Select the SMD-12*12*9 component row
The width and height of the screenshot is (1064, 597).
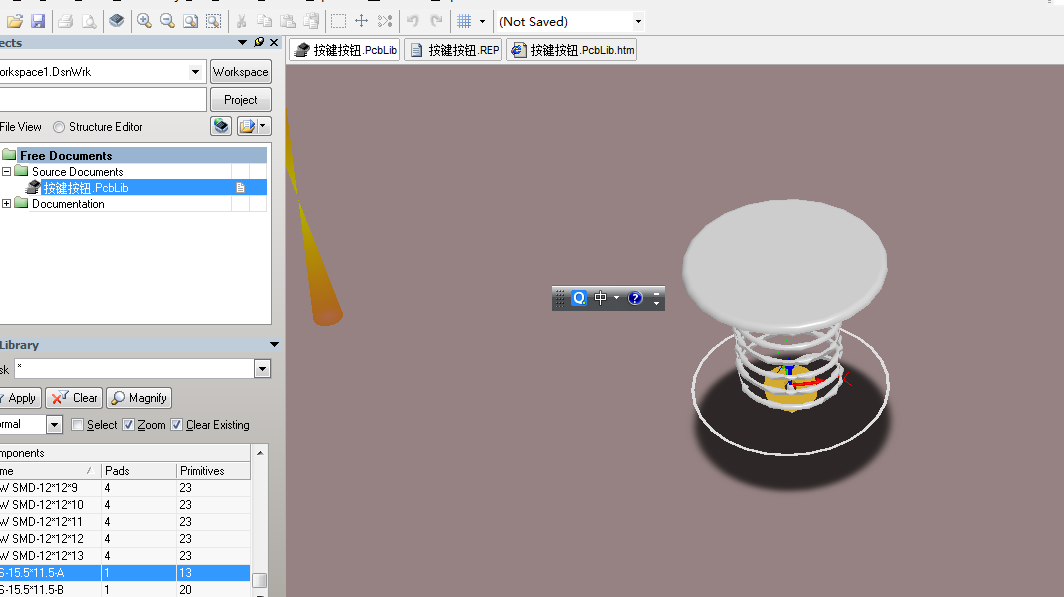(x=125, y=488)
